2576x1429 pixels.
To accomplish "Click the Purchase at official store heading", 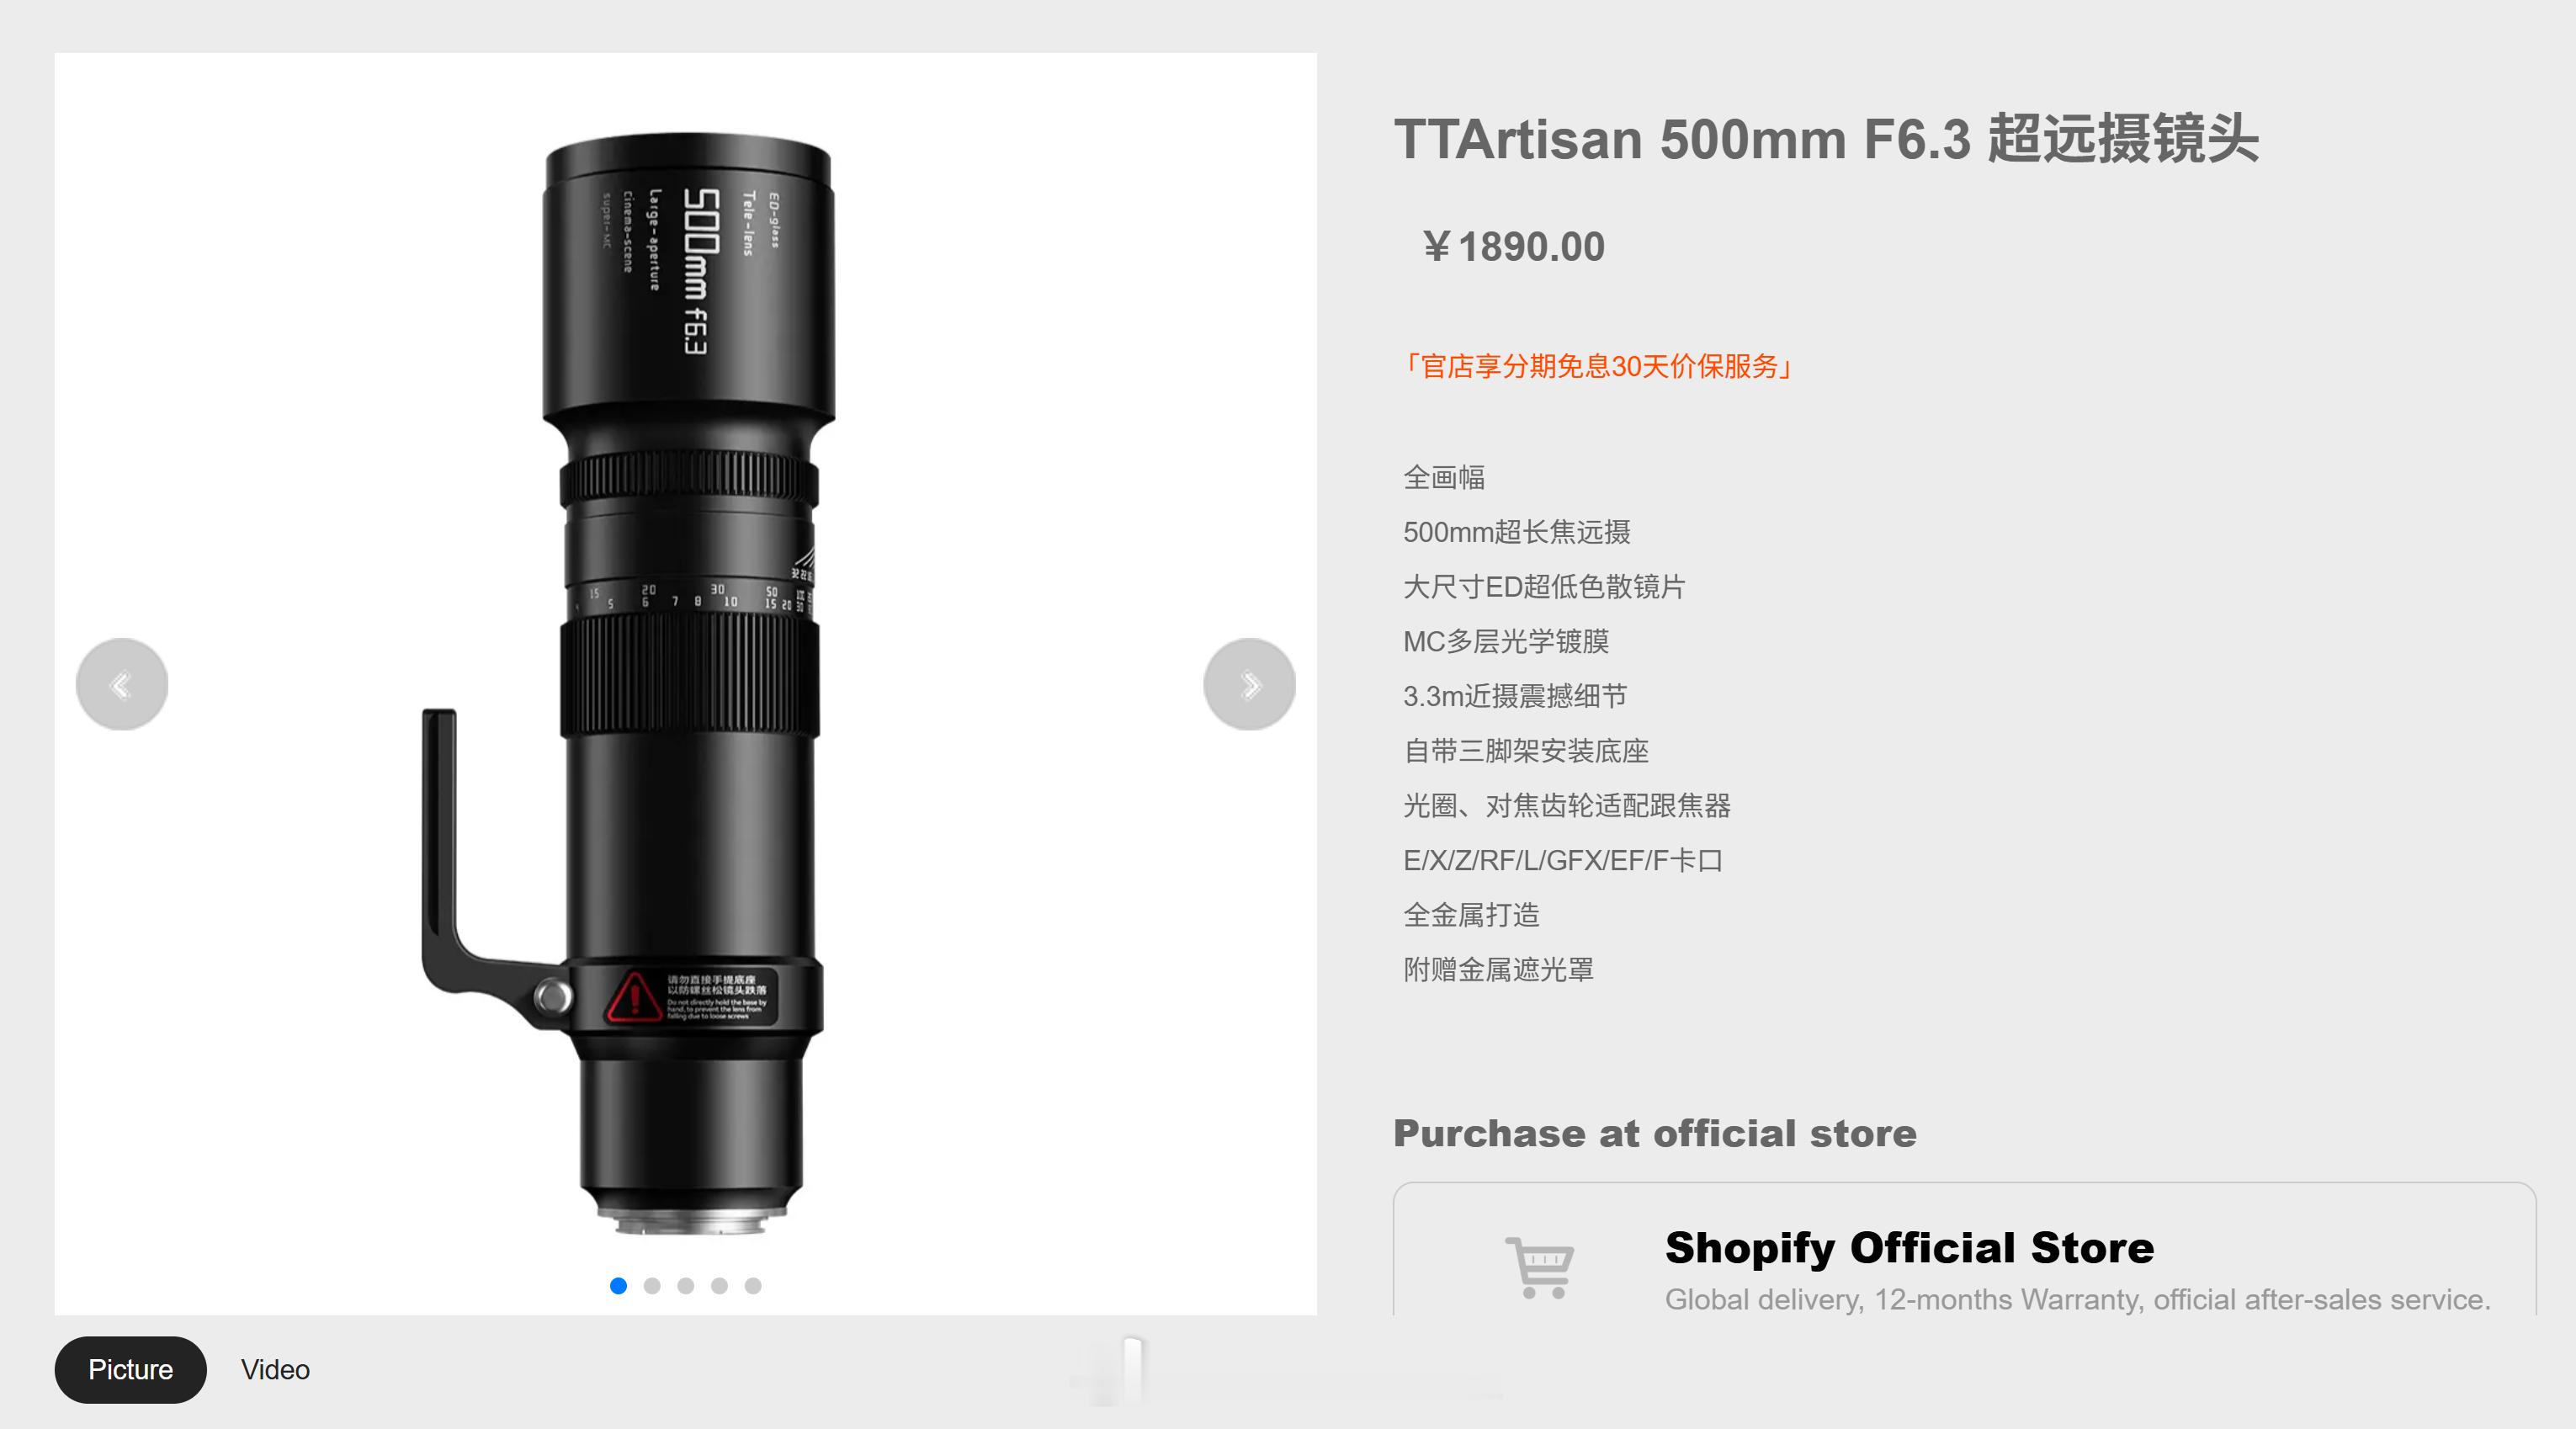I will 1655,1134.
